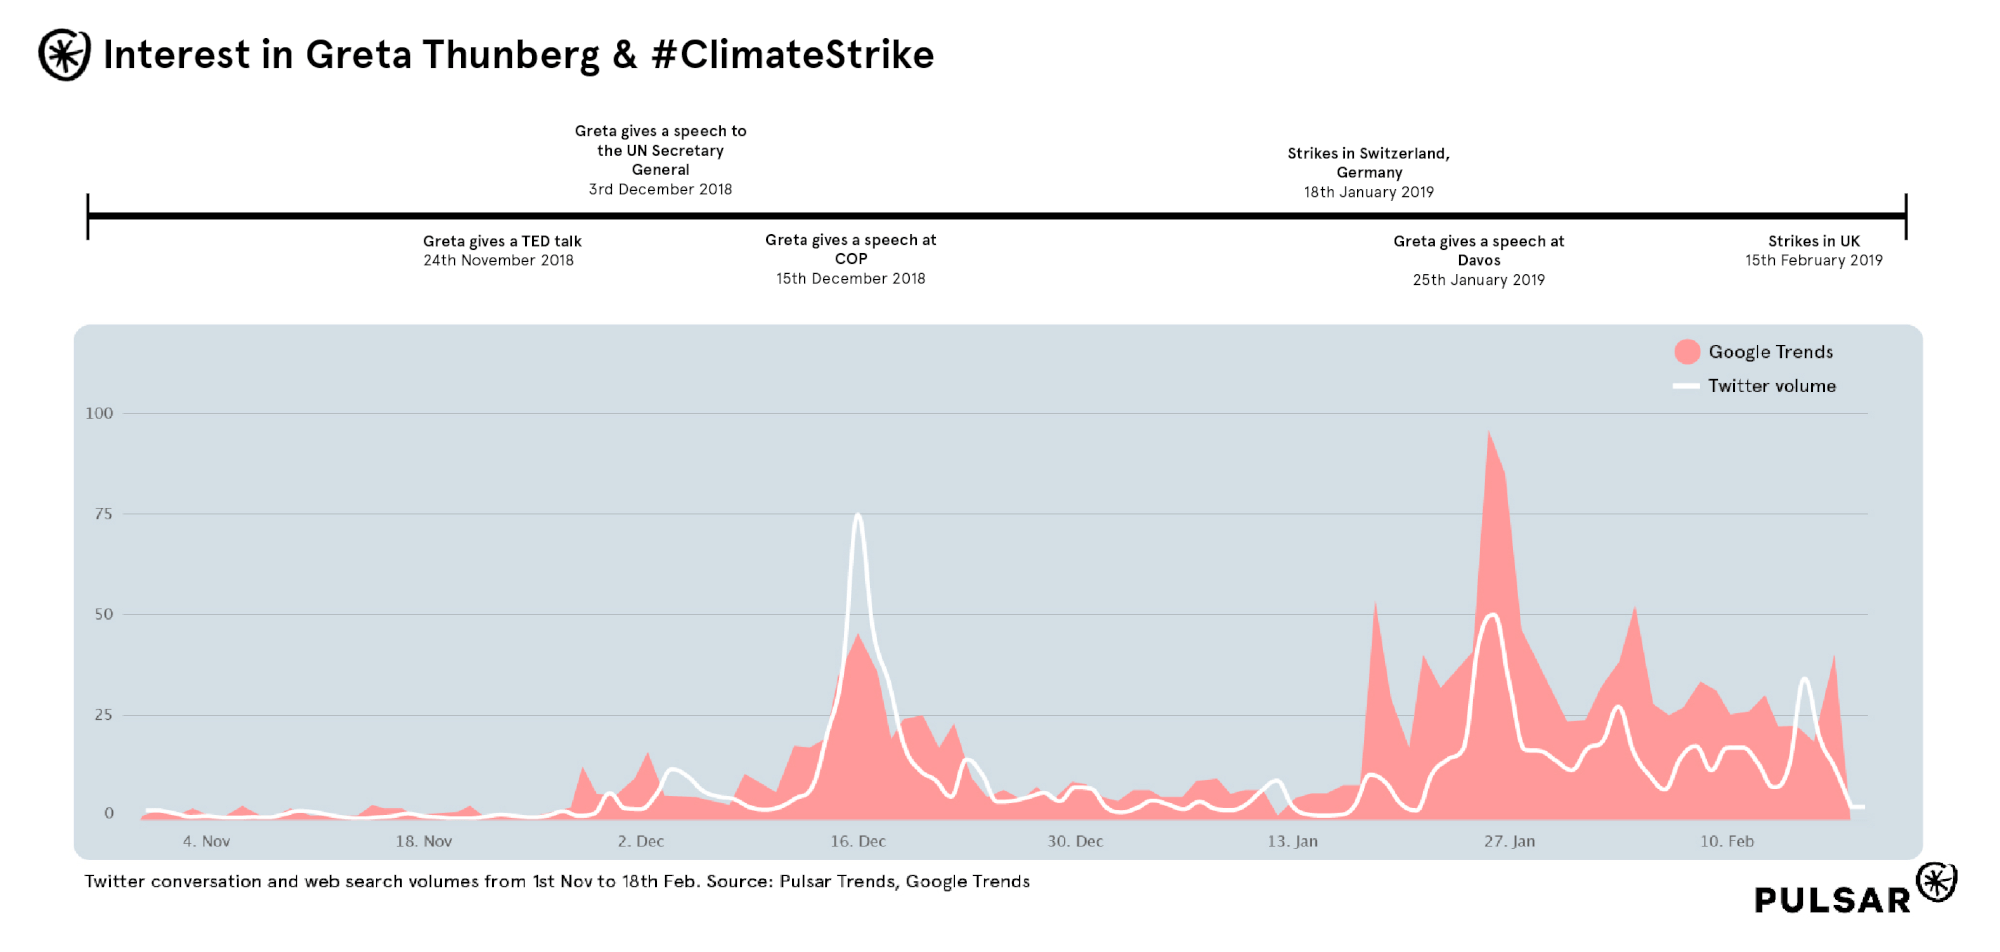Click the Pulsar logo icon at bottom right
2000x952 pixels.
(x=1937, y=882)
